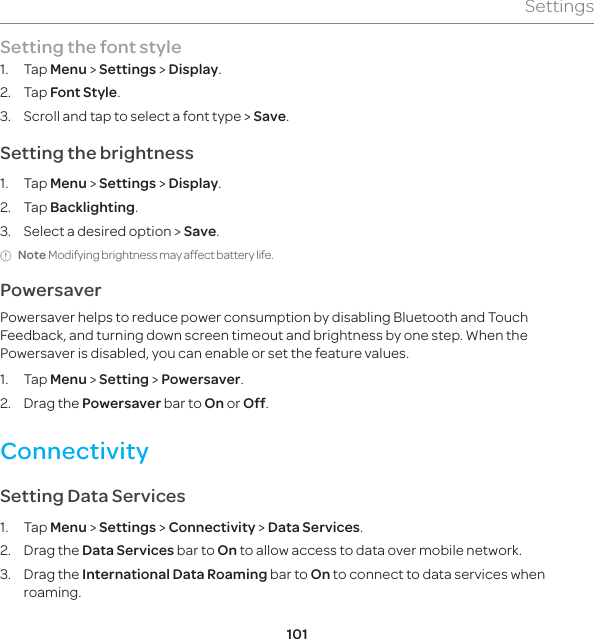Viewport: 594px width, 639px height.
Task: Click the bold 'Backlighting' text
Action: coord(92,207)
